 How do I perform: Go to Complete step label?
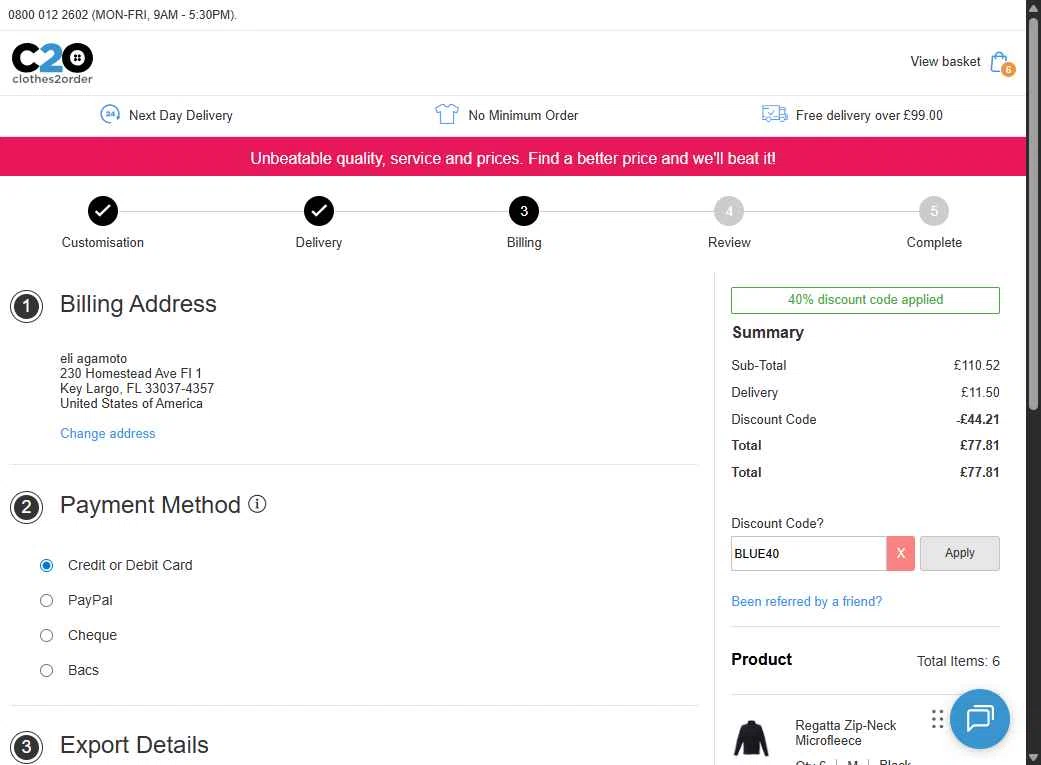(x=934, y=242)
